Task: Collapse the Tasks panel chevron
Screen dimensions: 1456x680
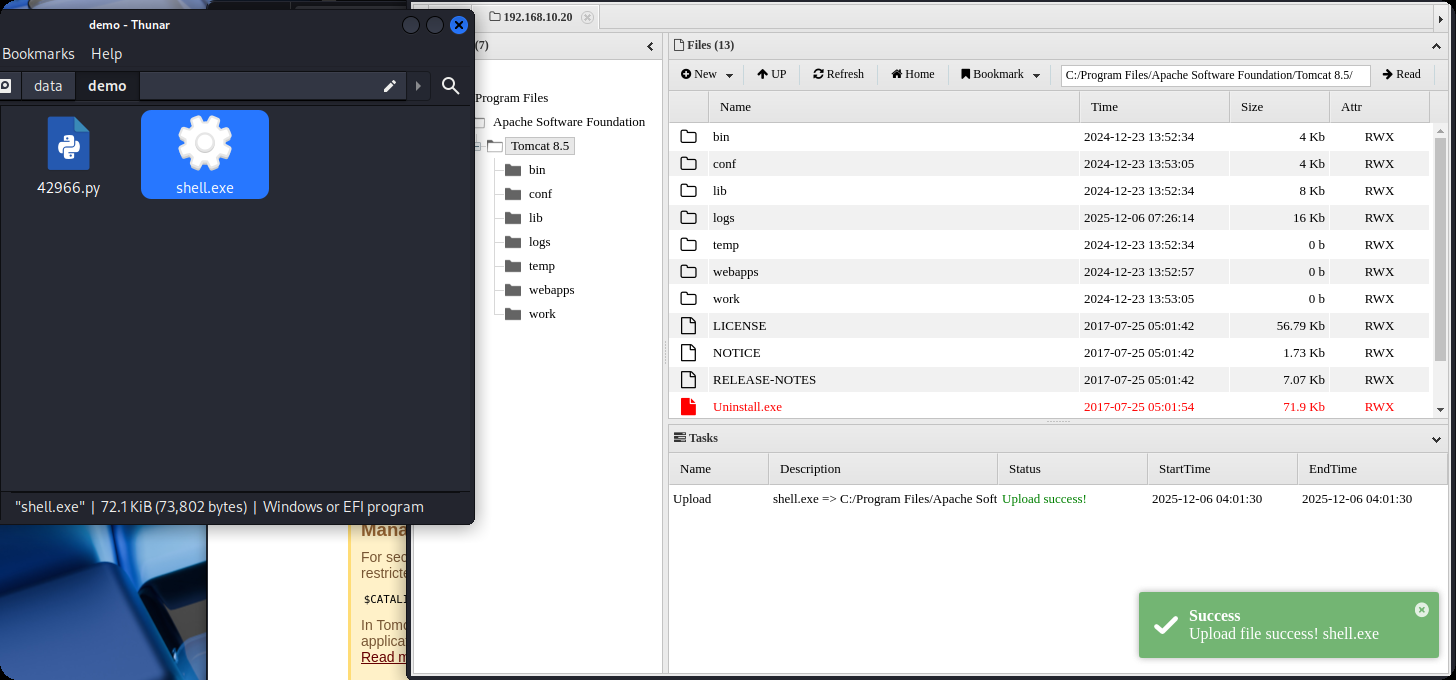Action: click(1437, 438)
